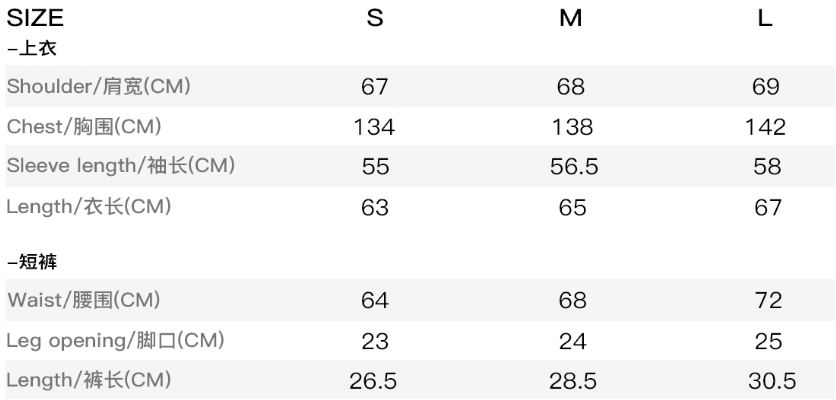Select the S size column header
Screen dimensions: 836x400
(x=375, y=19)
